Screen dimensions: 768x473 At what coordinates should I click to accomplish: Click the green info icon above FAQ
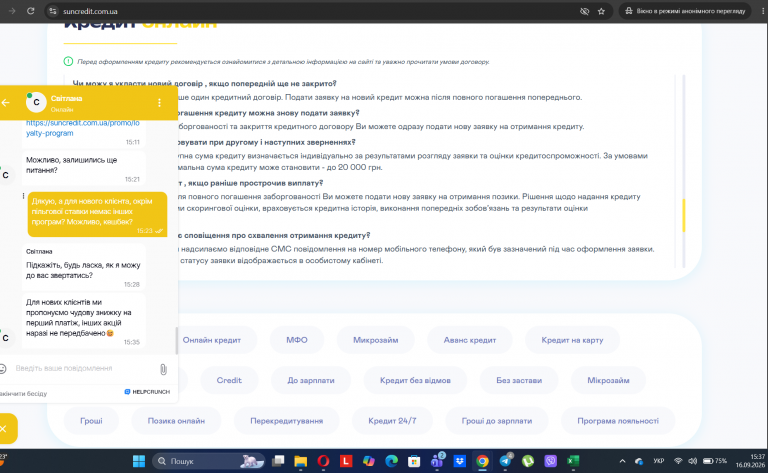[x=68, y=61]
